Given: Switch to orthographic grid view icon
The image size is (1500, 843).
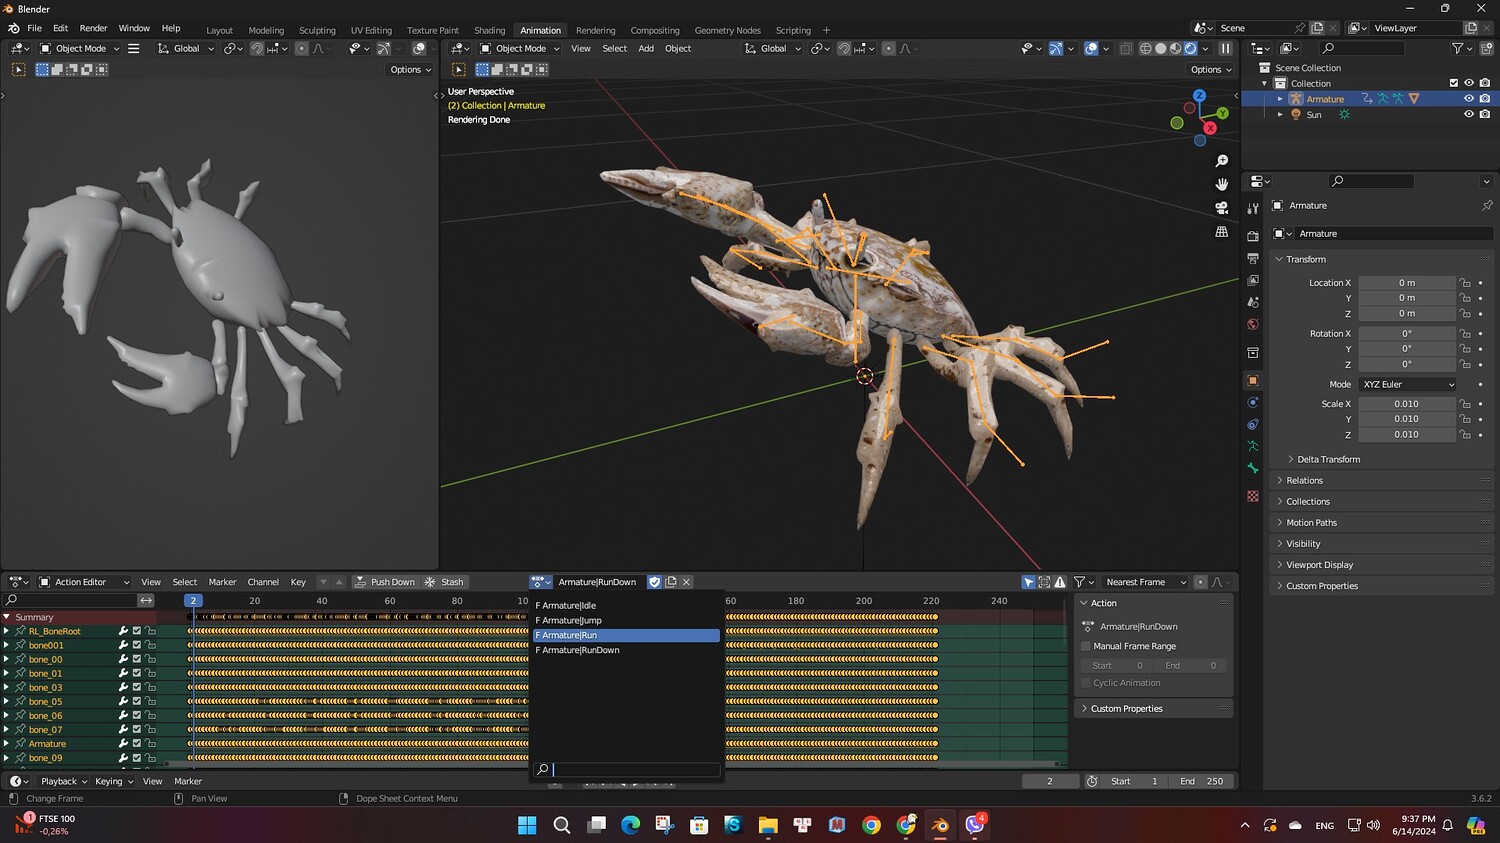Looking at the screenshot, I should pyautogui.click(x=1221, y=232).
